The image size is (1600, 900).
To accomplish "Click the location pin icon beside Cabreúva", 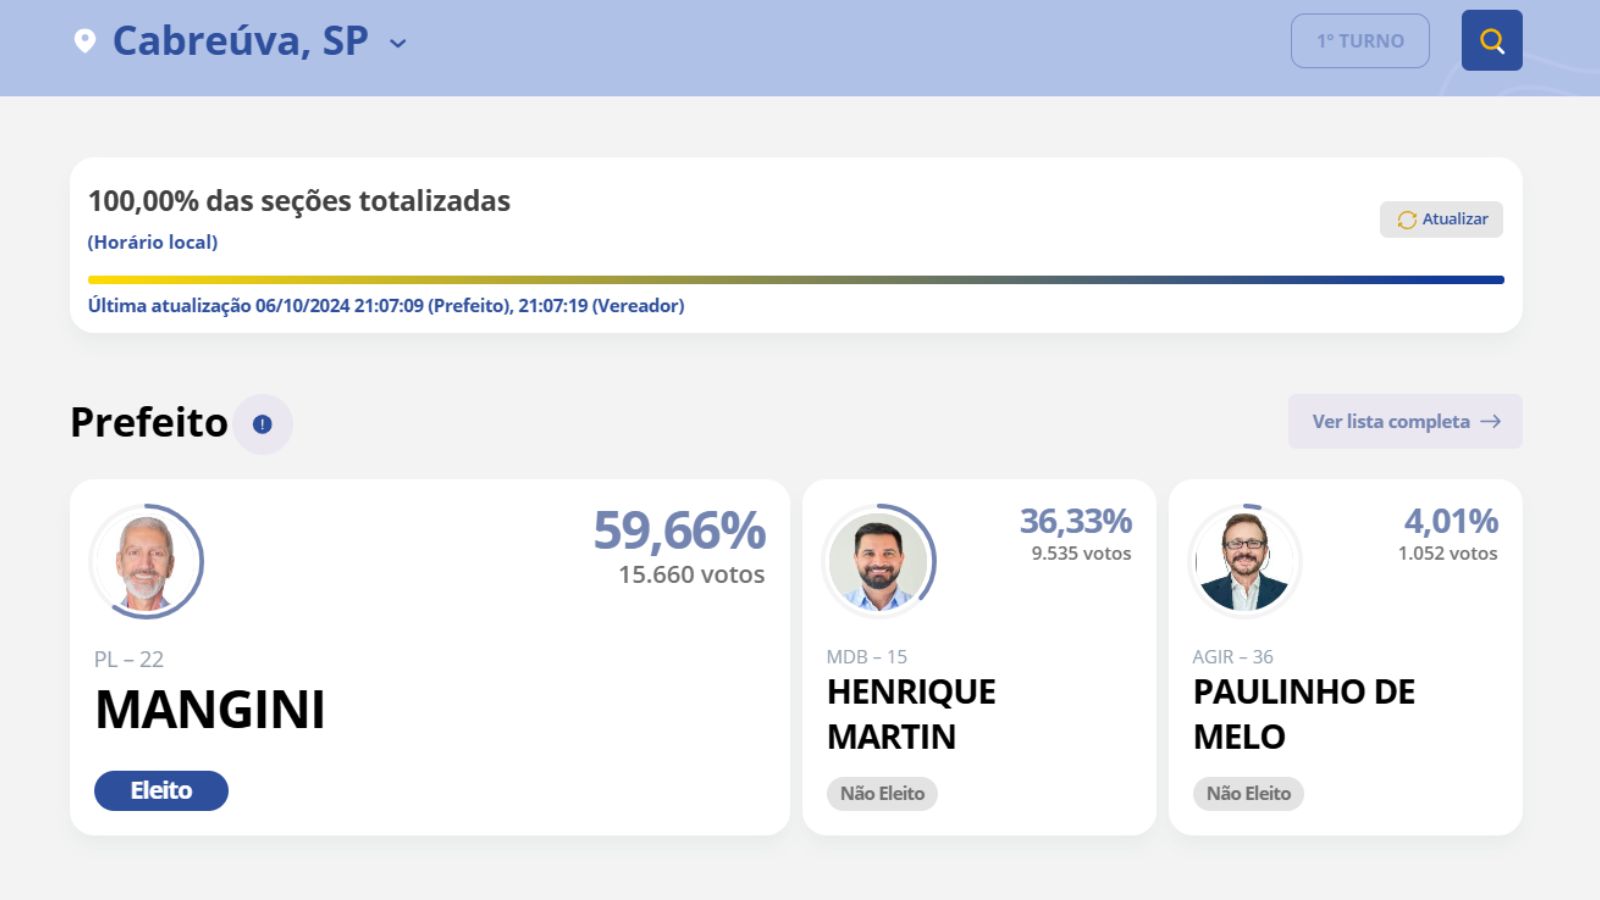I will (x=84, y=40).
